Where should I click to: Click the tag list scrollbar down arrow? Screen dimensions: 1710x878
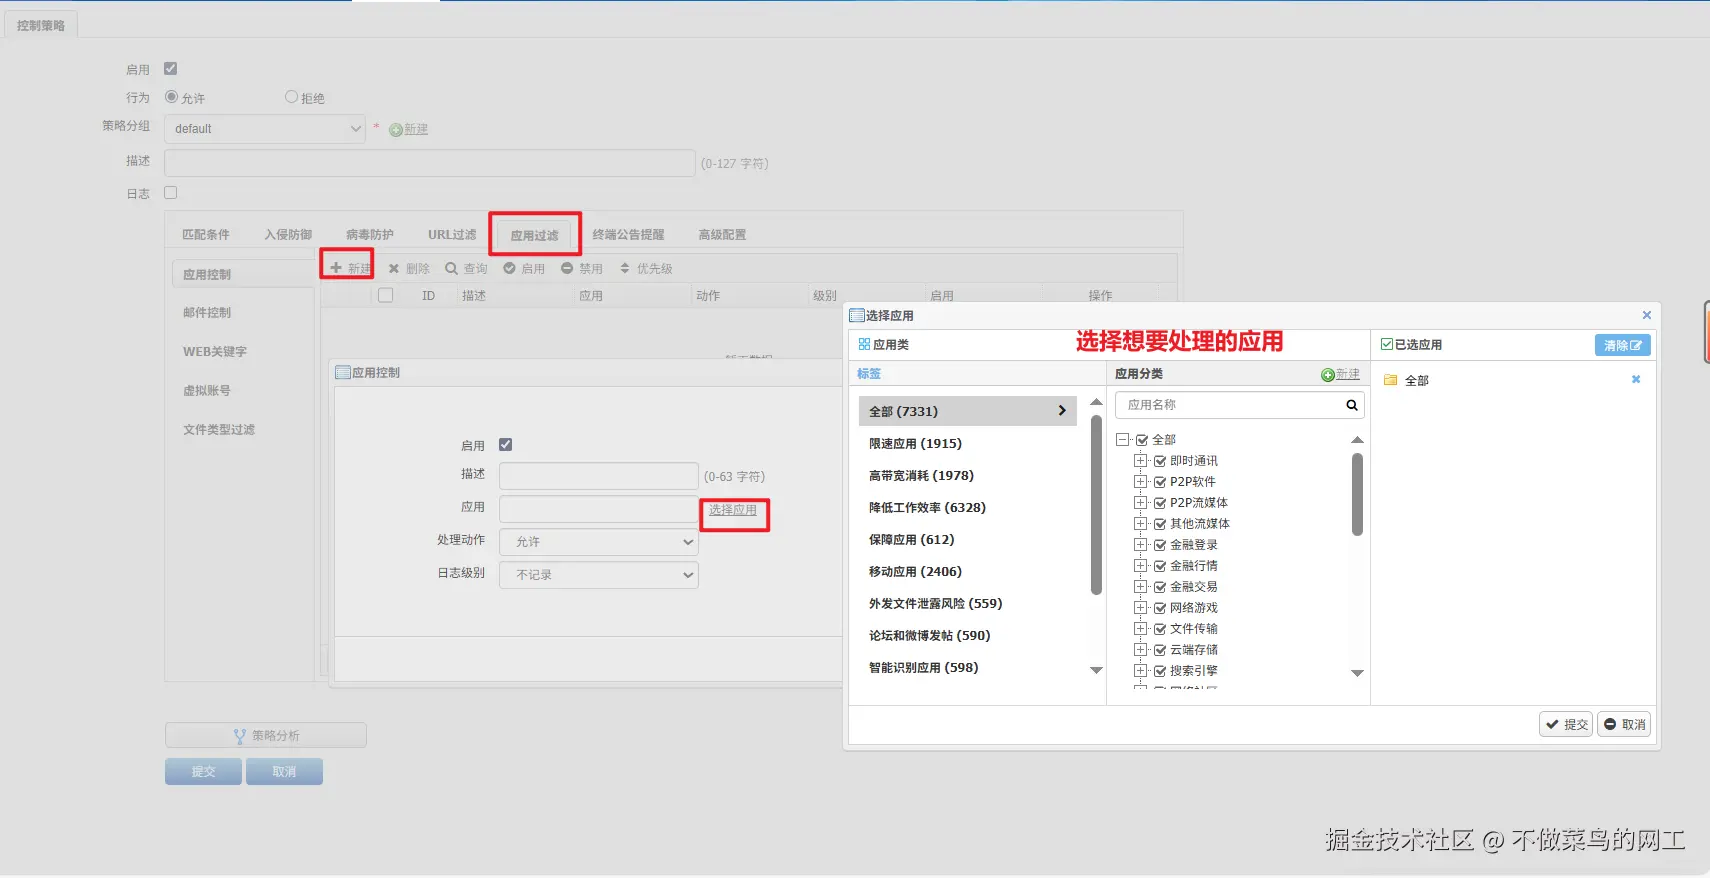1096,670
